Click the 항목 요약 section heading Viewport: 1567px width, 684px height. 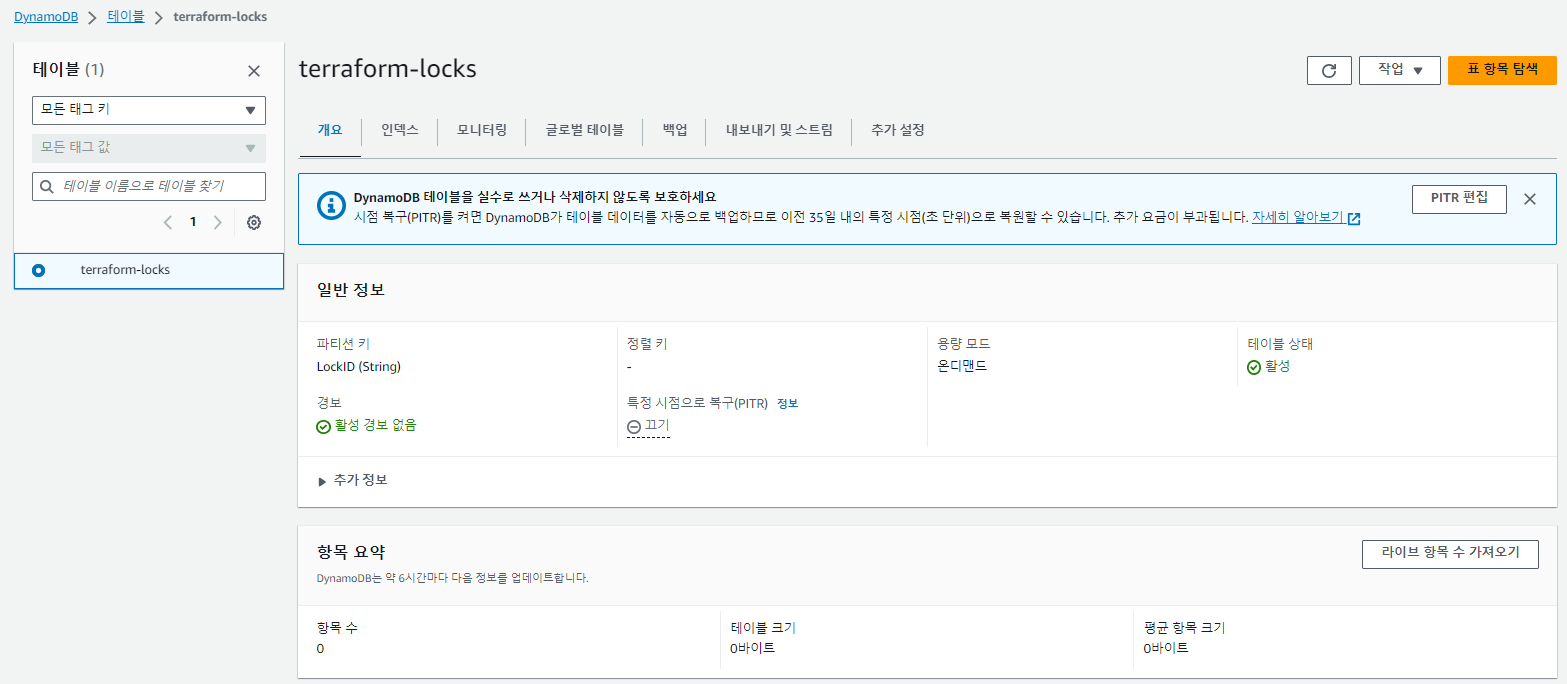tap(351, 552)
